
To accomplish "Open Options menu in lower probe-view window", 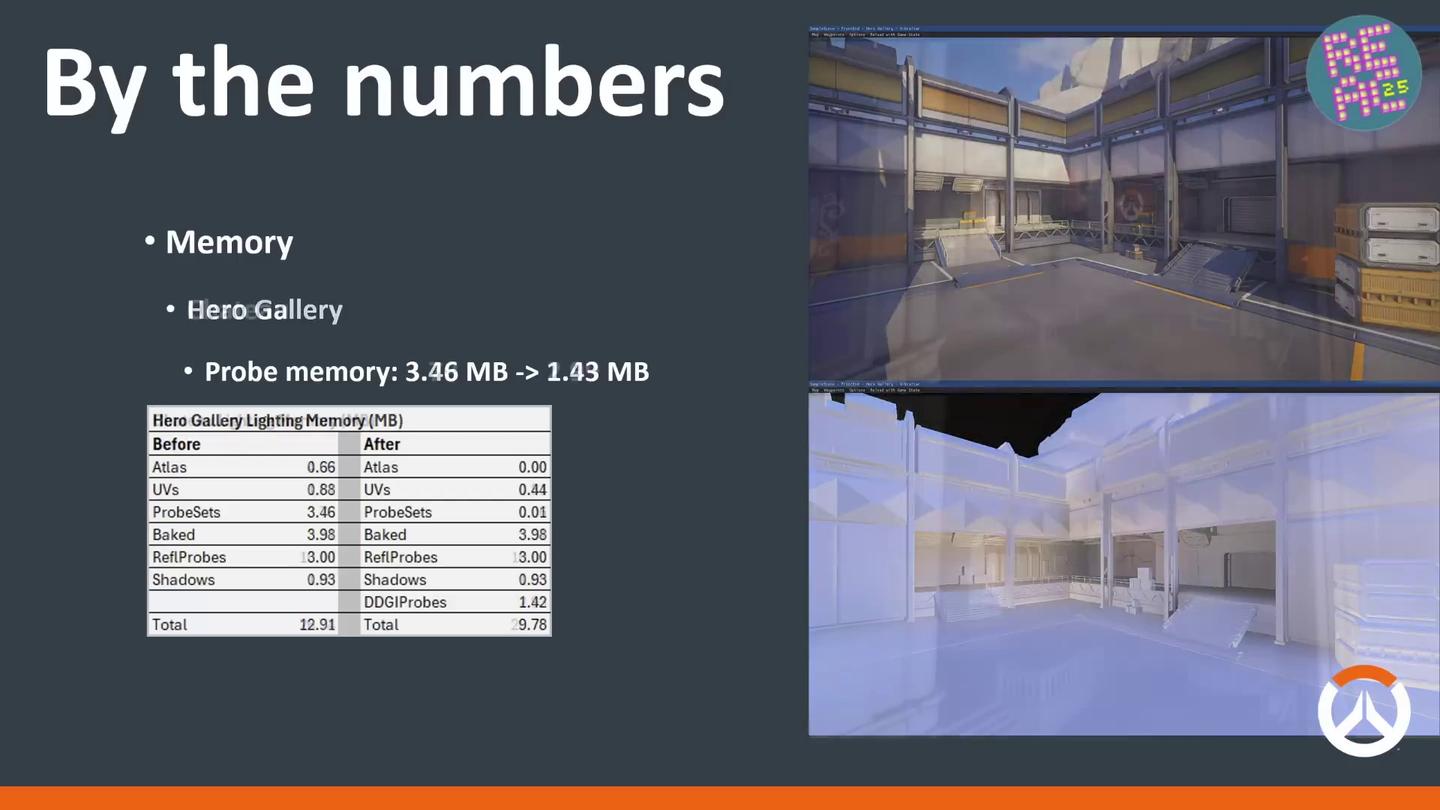I will 857,390.
